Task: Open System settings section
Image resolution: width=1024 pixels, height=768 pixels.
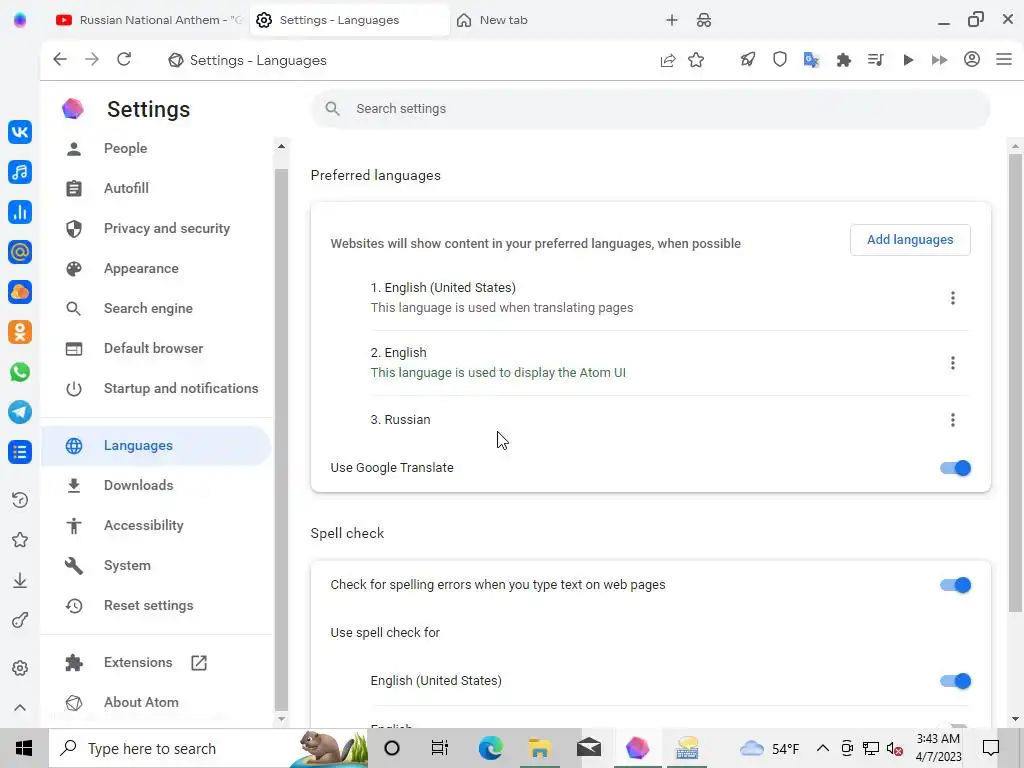Action: pos(156,565)
